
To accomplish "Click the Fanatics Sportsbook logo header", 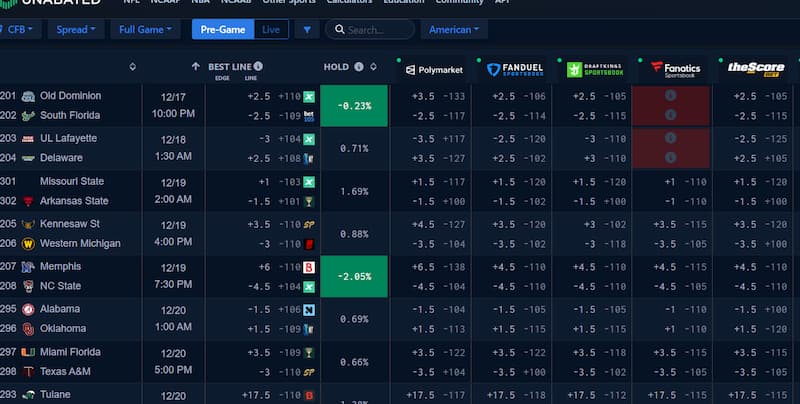I will coord(676,68).
